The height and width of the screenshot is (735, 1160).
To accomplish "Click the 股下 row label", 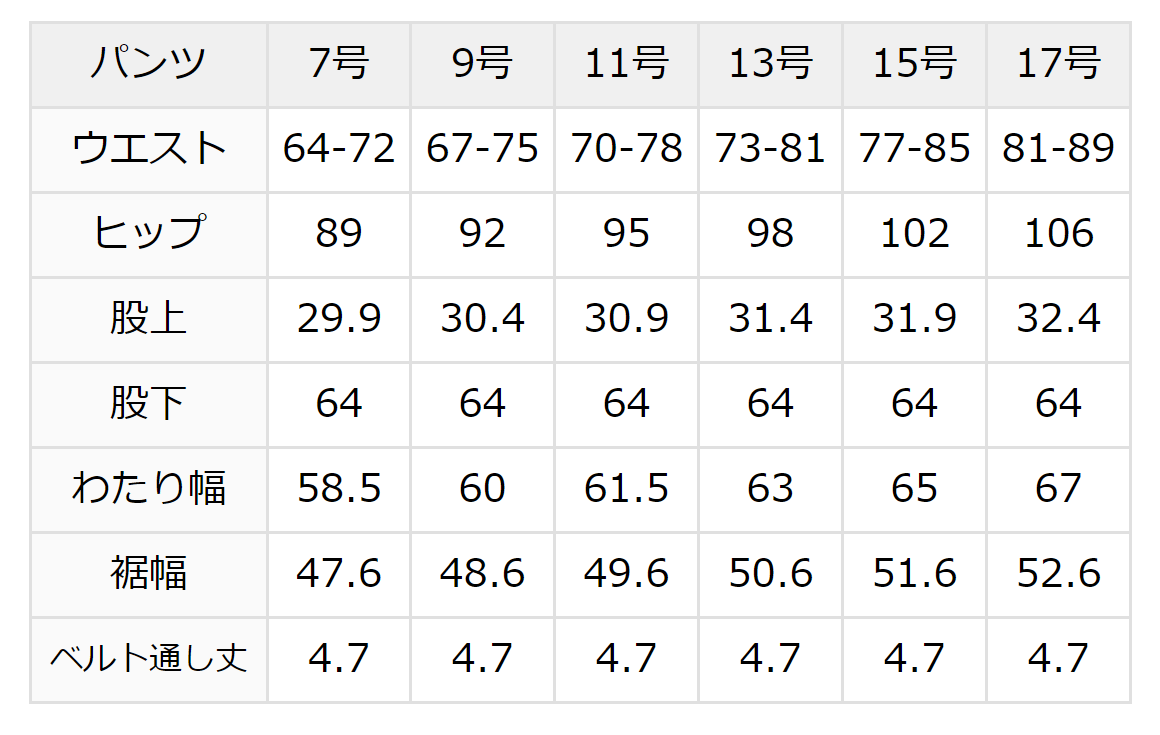I will pyautogui.click(x=149, y=405).
